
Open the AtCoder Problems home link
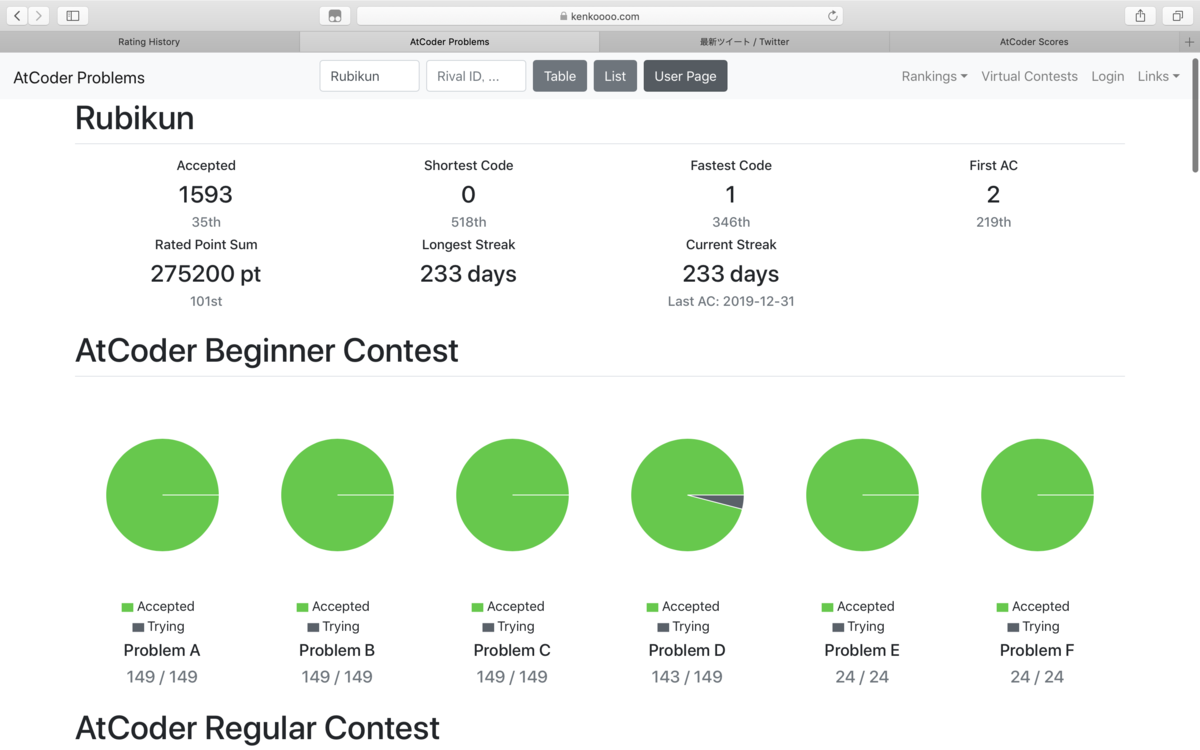coord(79,77)
